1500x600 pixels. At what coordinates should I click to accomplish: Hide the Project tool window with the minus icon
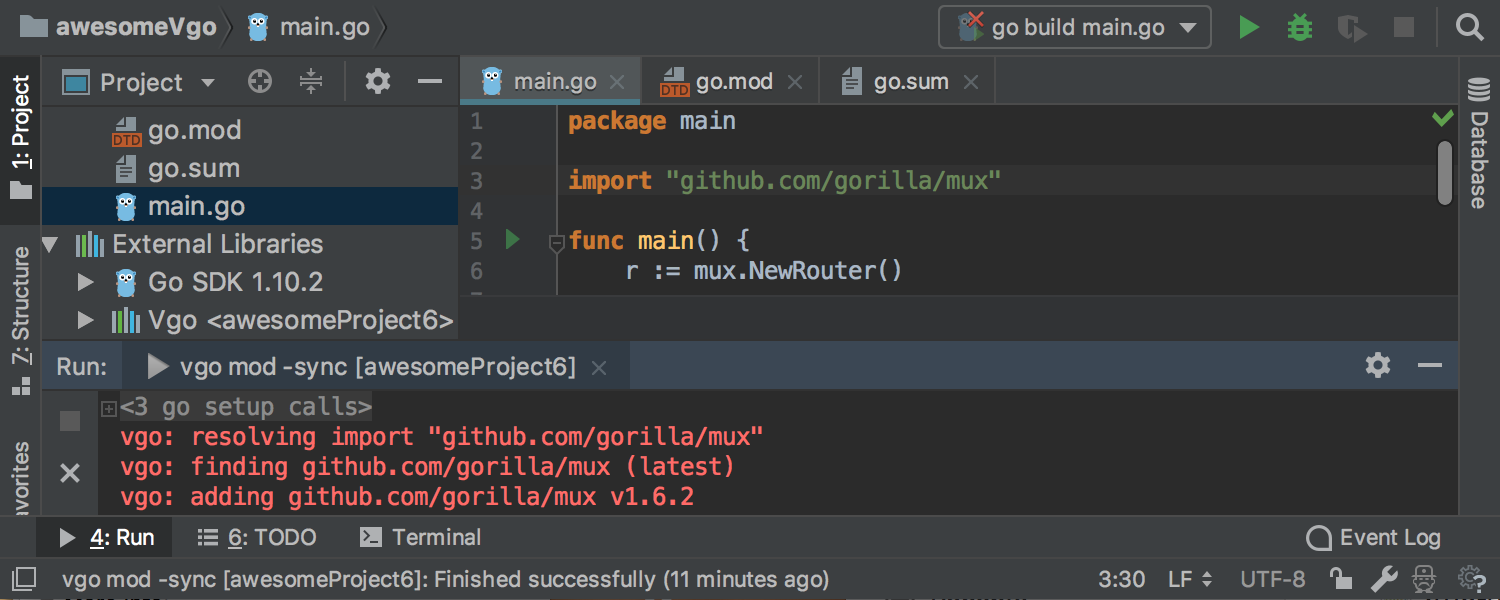click(430, 82)
